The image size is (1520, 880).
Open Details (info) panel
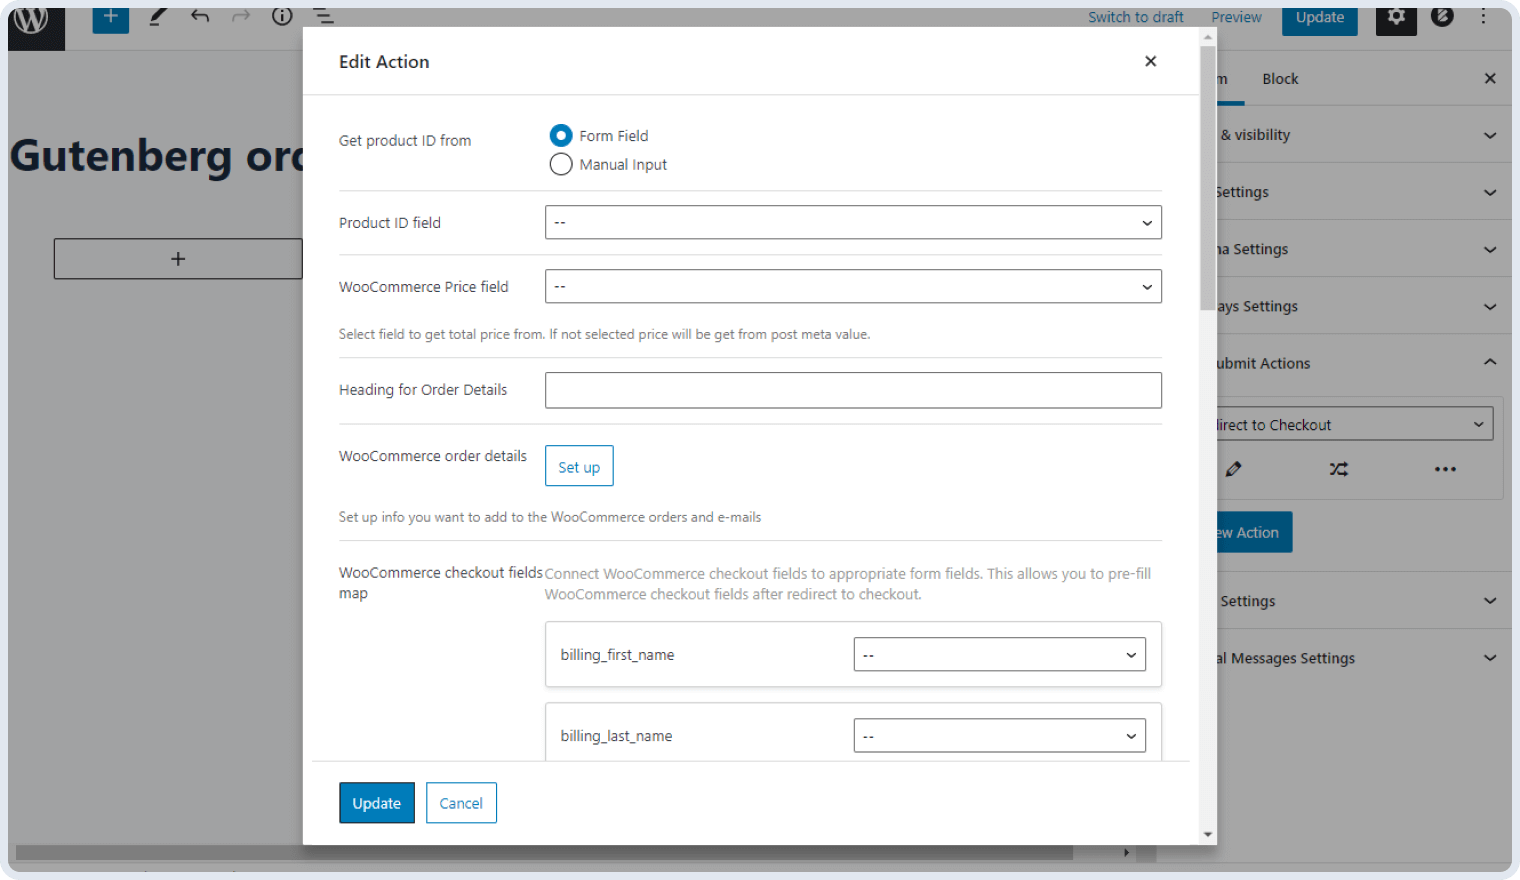point(281,17)
